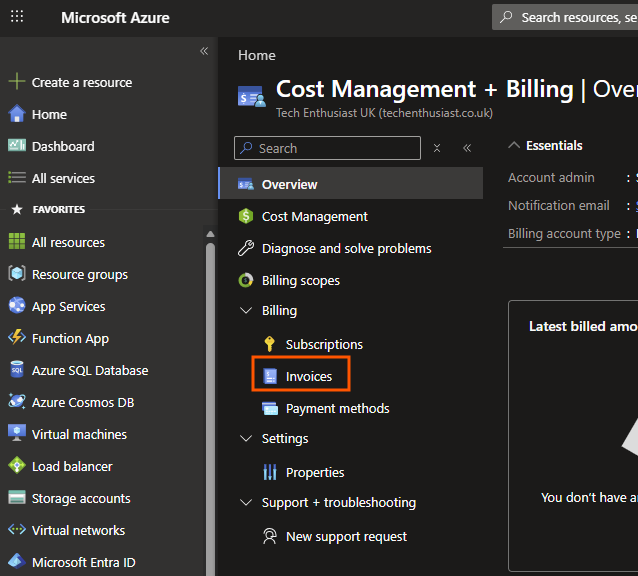Select Overview in the resource menu
Screen dimensions: 638x576
pos(351,183)
